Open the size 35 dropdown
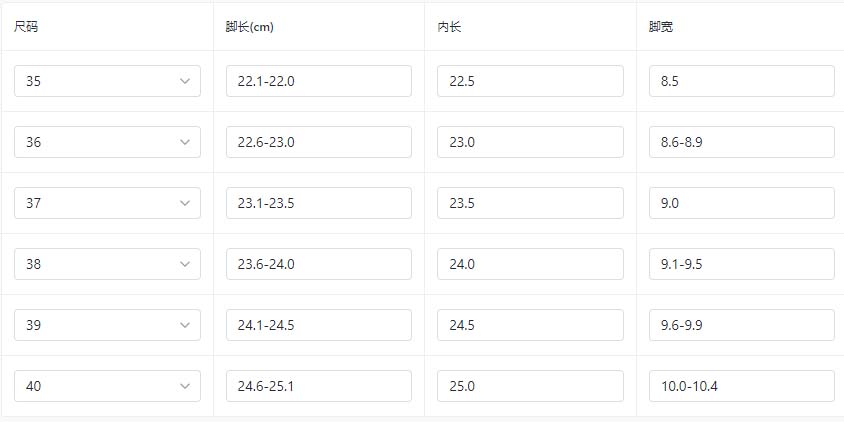Viewport: 844px width, 422px height. click(x=107, y=81)
